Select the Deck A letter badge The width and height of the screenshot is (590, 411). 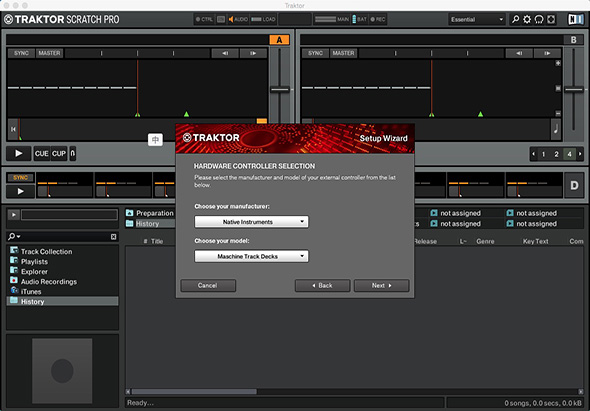click(x=279, y=40)
